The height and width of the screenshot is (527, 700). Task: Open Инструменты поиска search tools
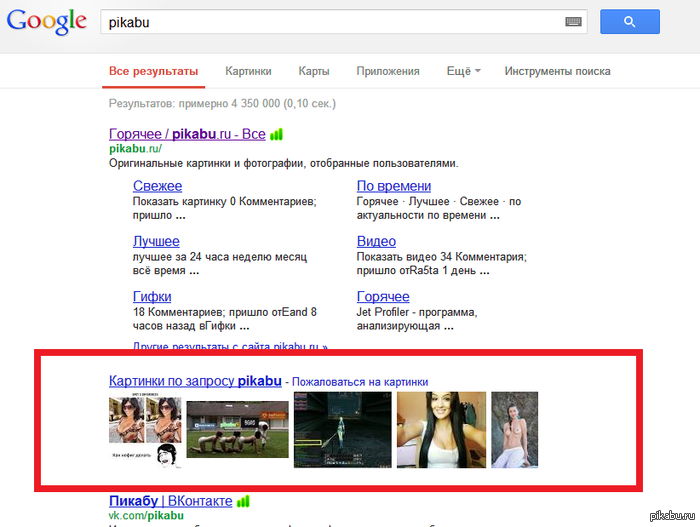[x=557, y=71]
